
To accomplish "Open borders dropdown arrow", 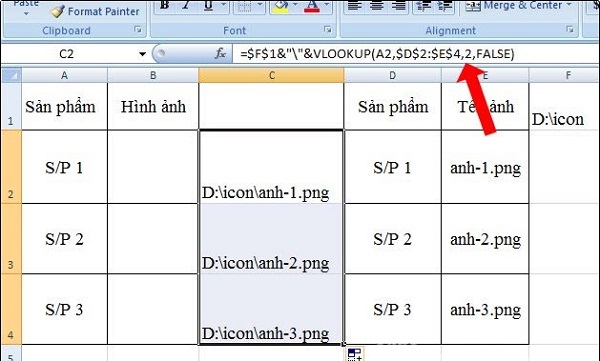I will [260, 5].
